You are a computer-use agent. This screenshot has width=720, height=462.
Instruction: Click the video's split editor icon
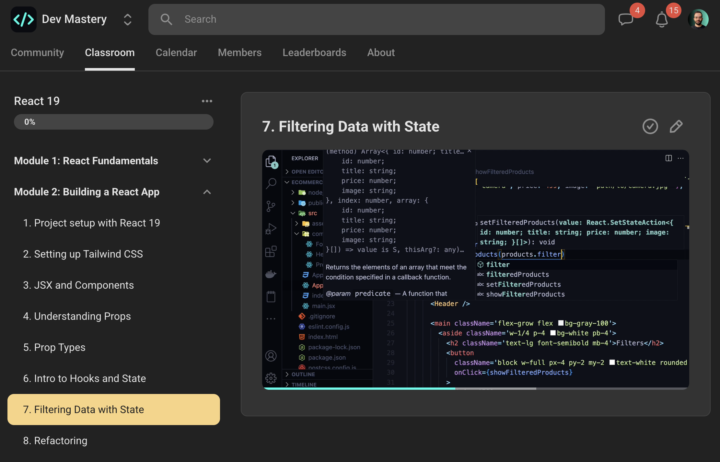point(669,158)
